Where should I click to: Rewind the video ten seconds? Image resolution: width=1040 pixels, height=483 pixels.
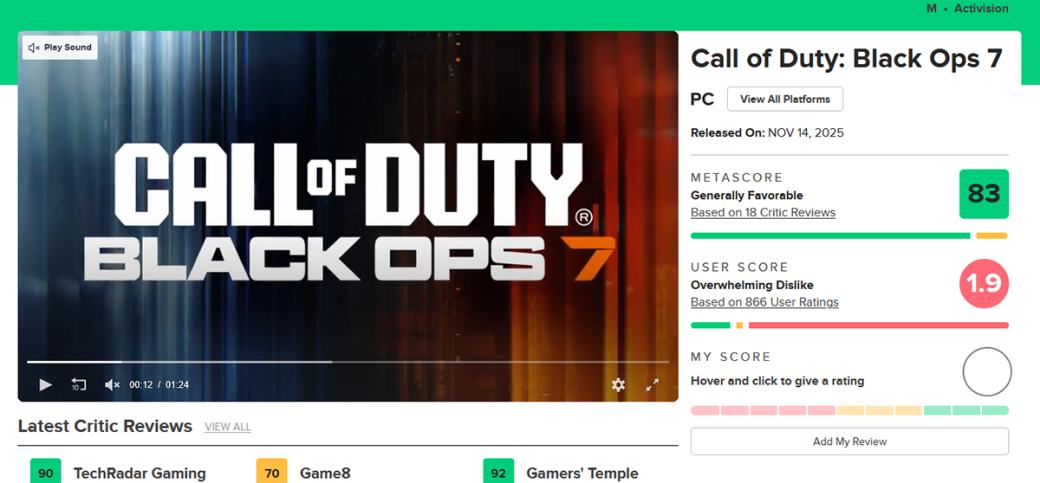point(79,385)
